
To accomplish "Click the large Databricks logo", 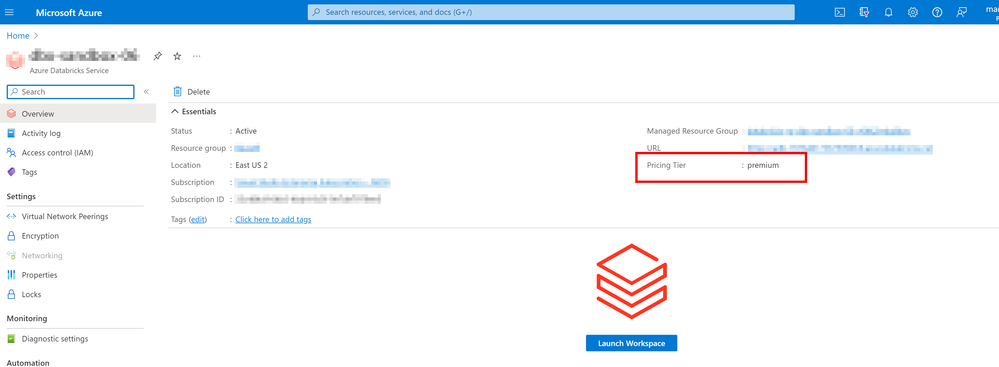I will tap(631, 282).
